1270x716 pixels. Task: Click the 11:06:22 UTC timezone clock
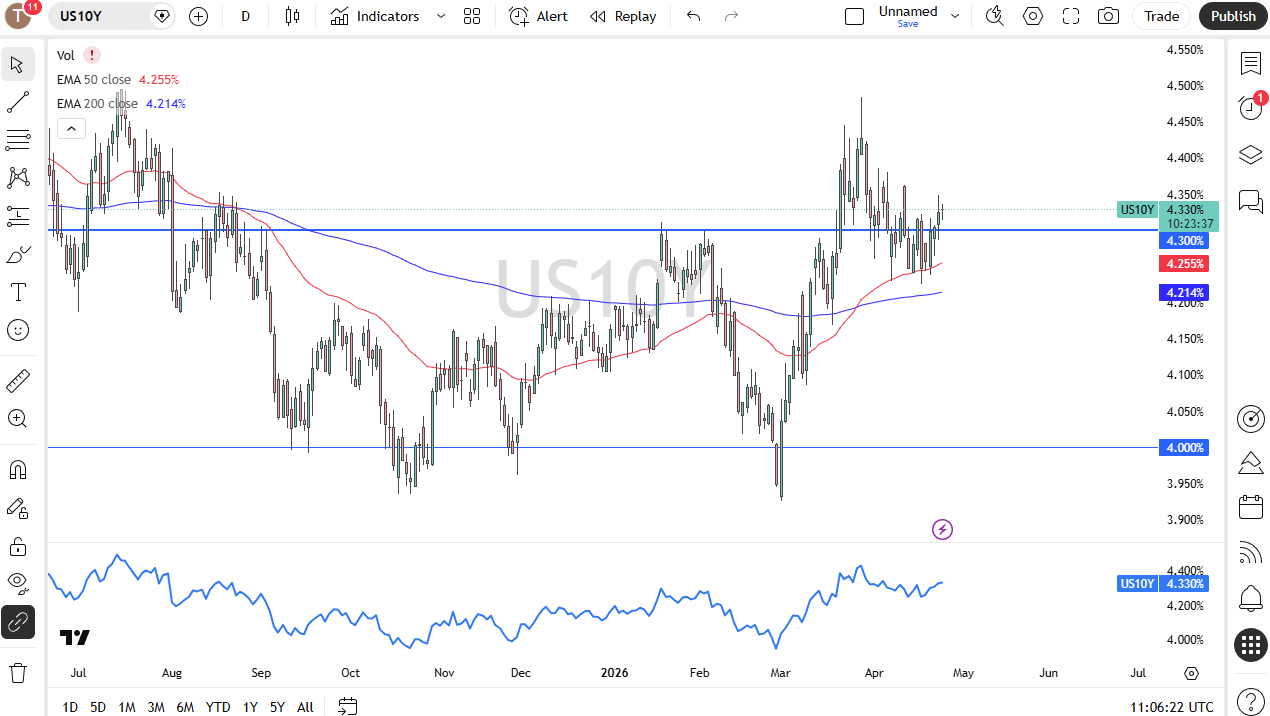pyautogui.click(x=1172, y=707)
